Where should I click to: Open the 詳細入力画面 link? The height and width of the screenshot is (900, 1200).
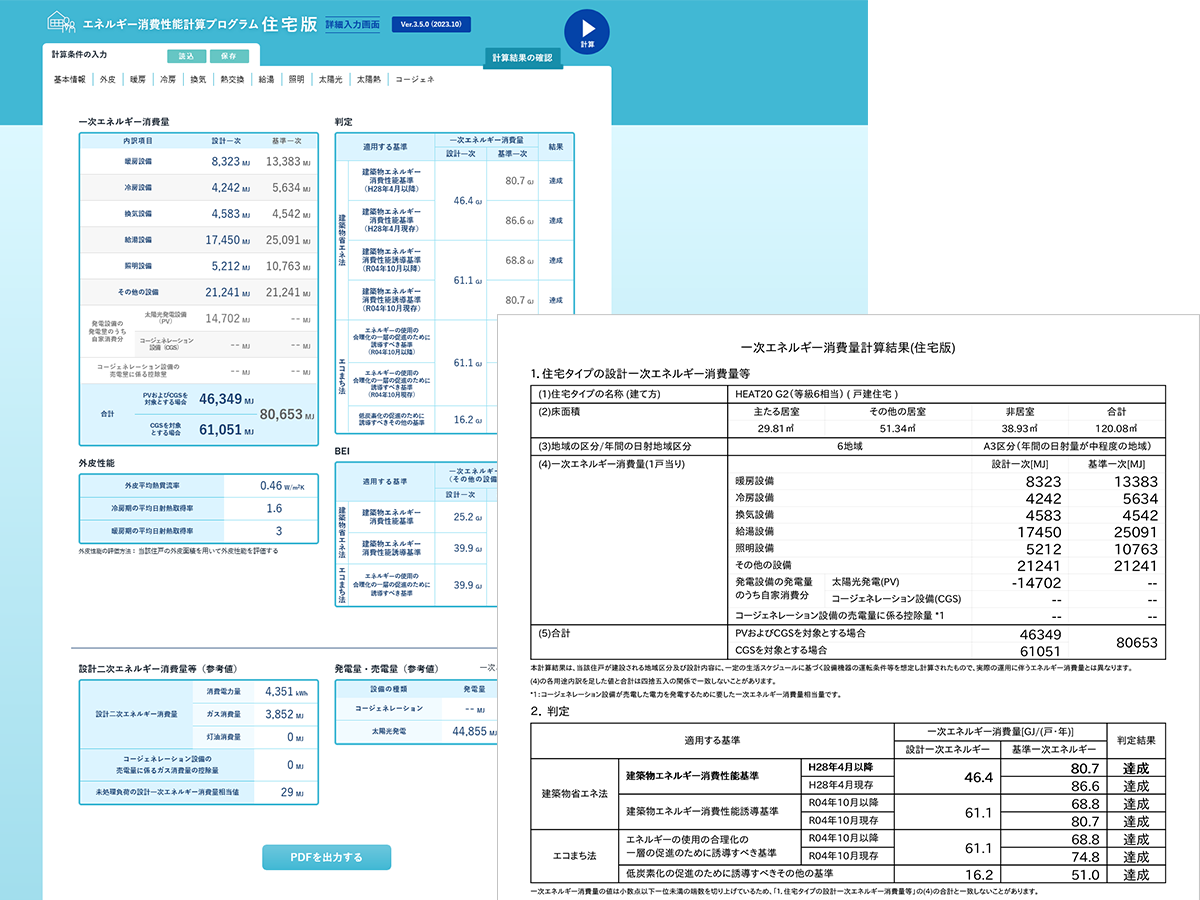[x=352, y=24]
